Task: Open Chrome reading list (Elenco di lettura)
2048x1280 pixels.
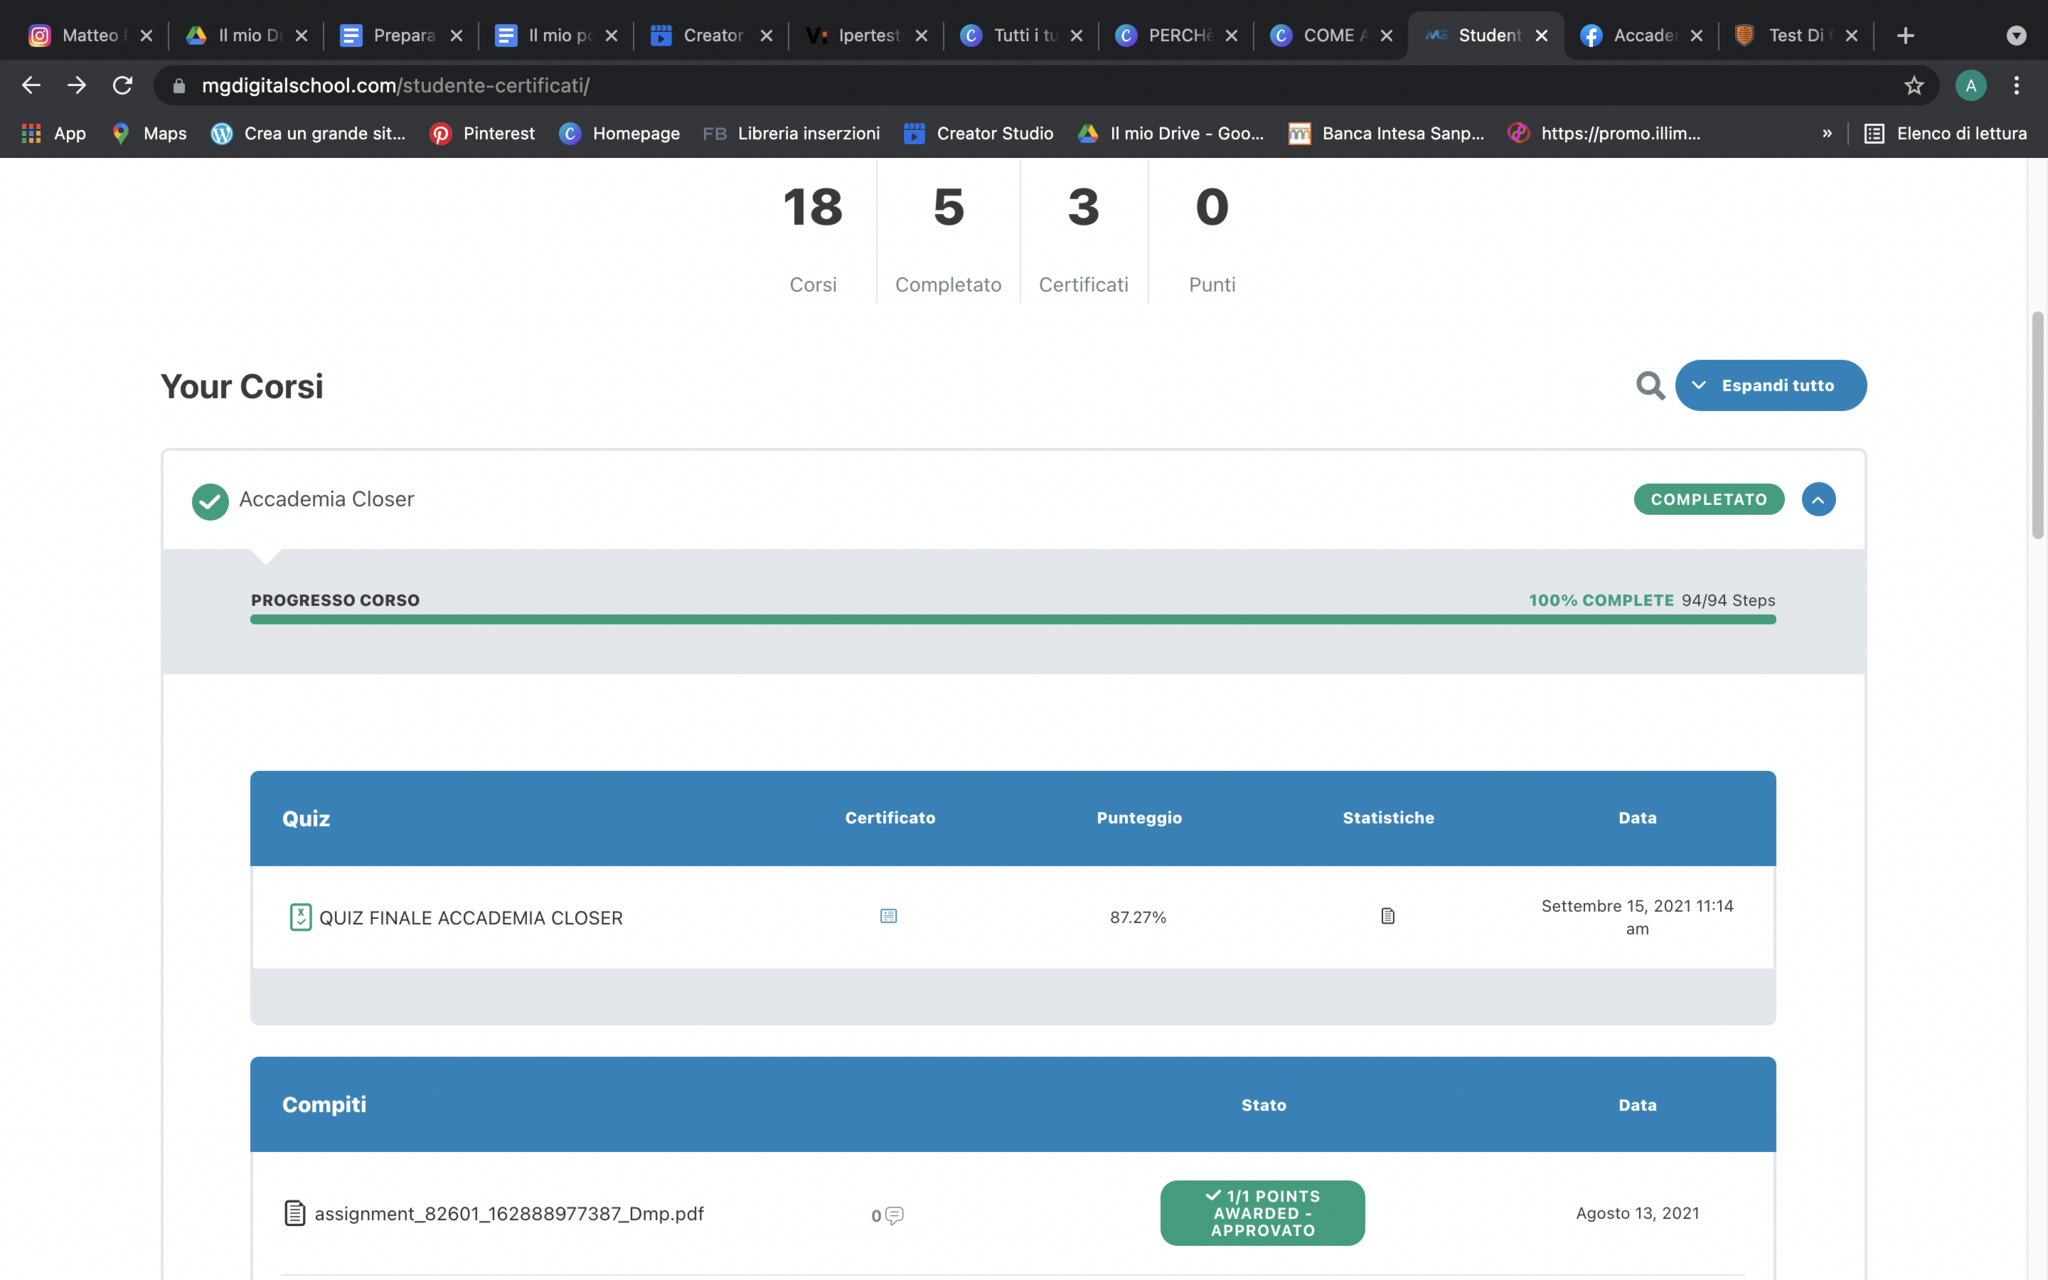Action: (x=1946, y=133)
